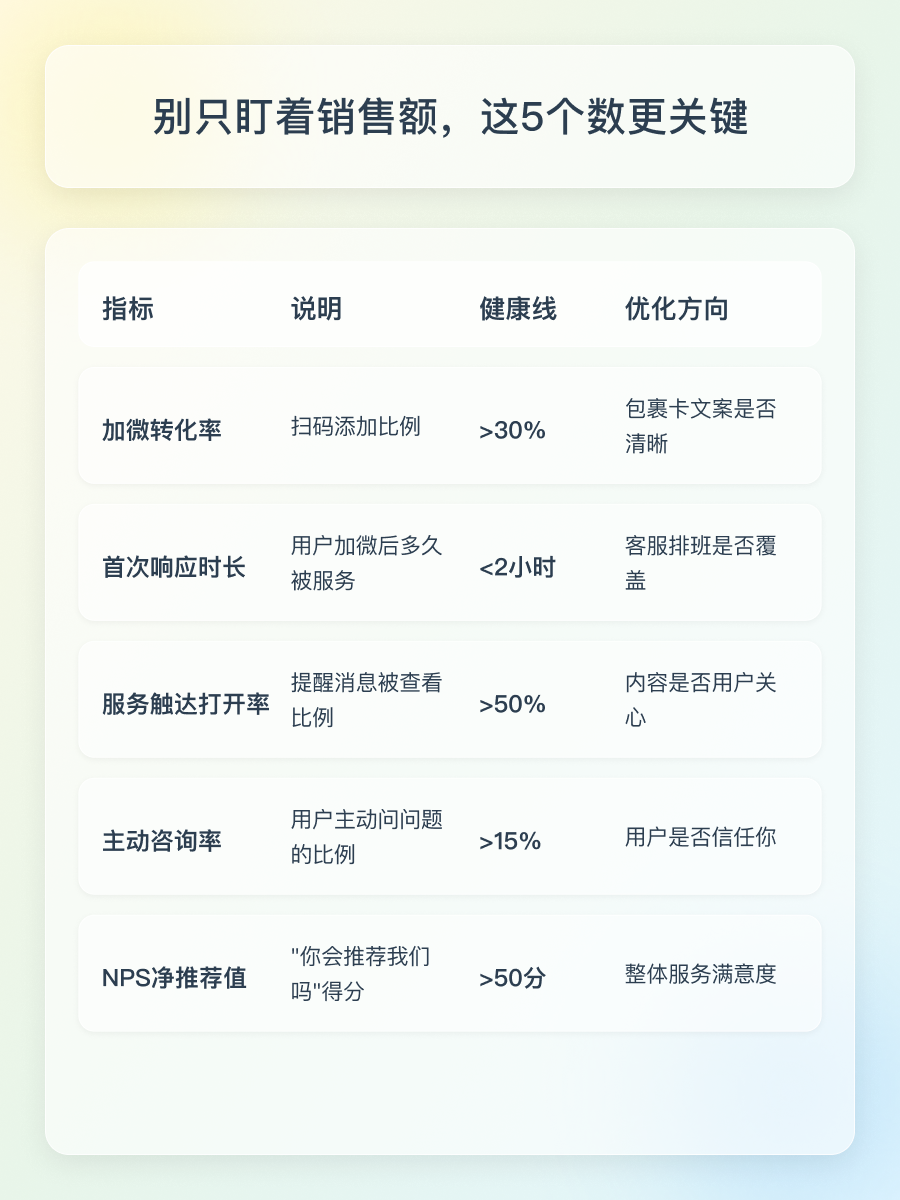The width and height of the screenshot is (900, 1200).
Task: Click the 指标 column header
Action: [x=128, y=309]
